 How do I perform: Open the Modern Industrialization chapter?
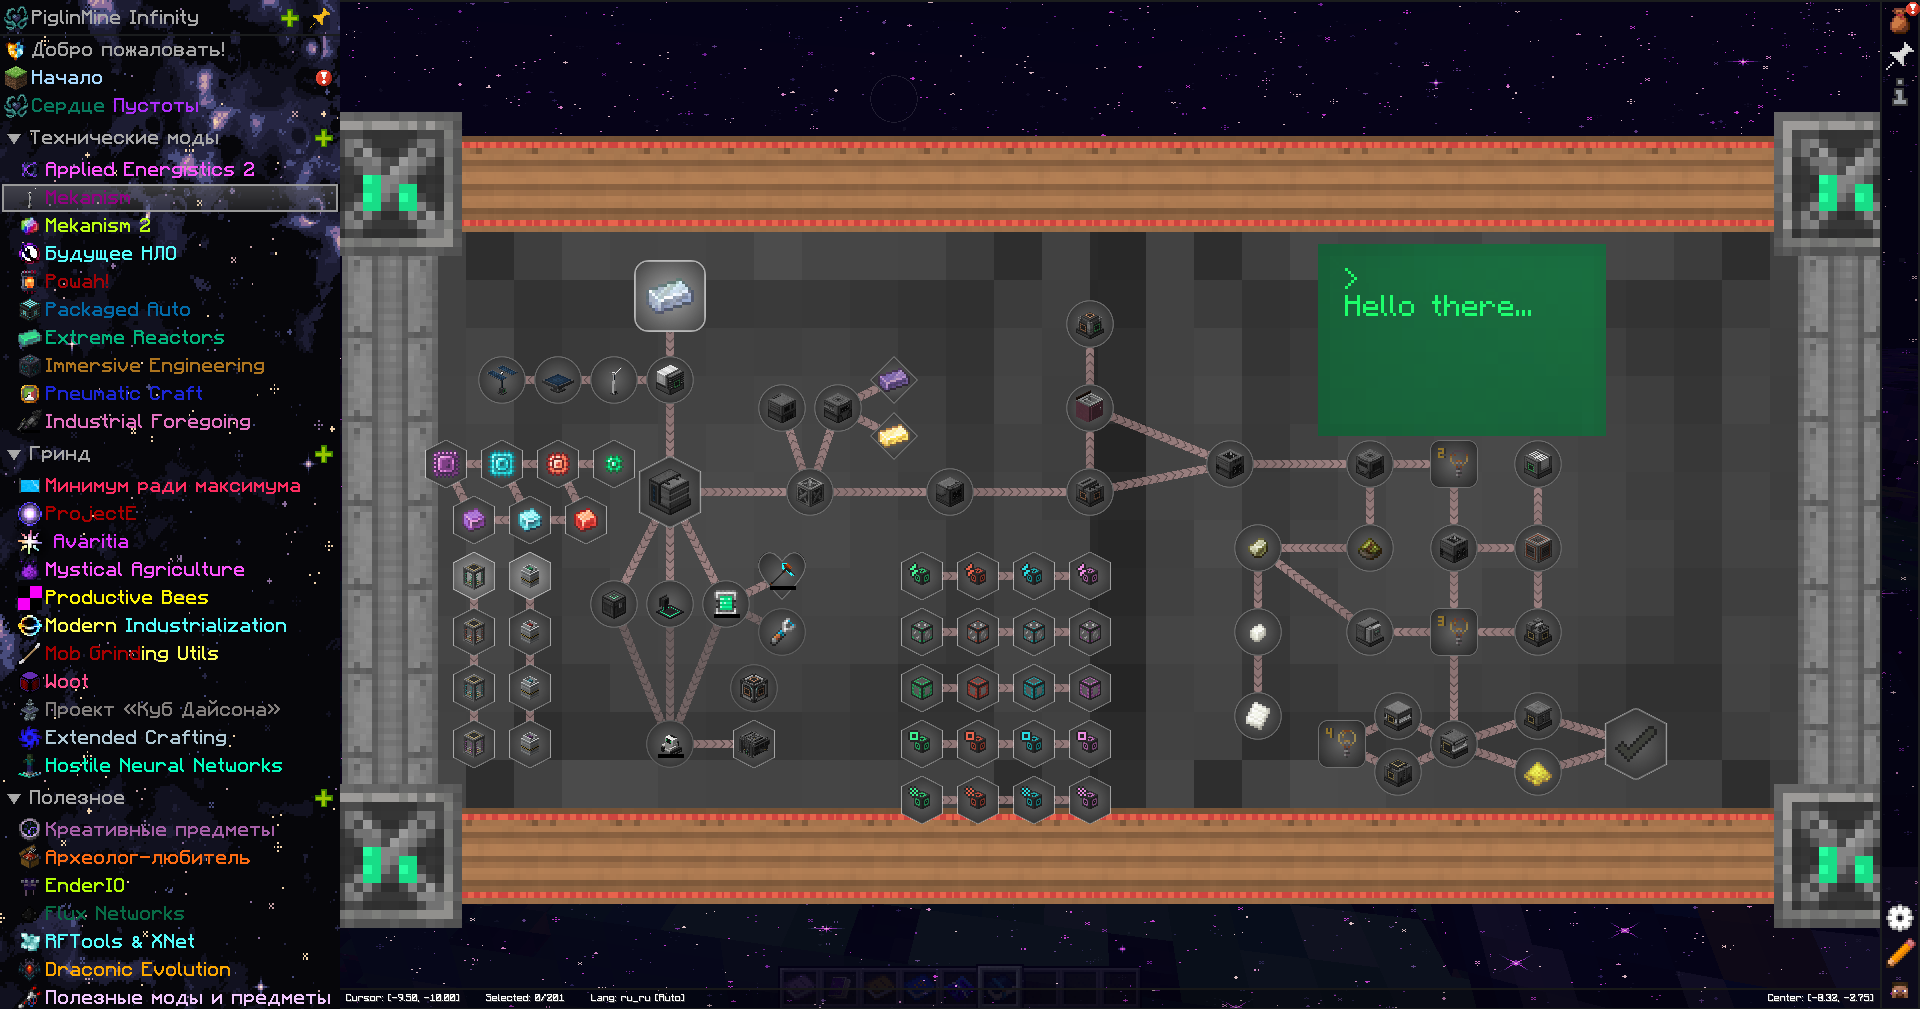(170, 625)
